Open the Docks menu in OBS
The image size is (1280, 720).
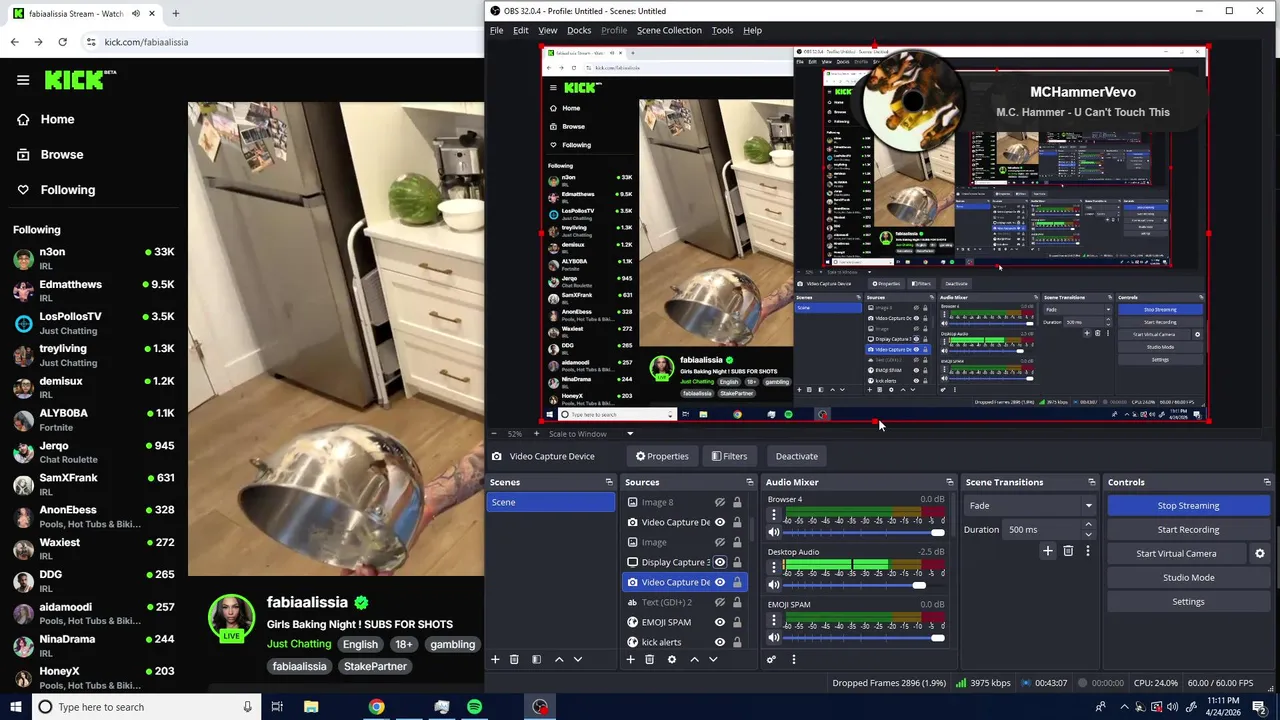click(579, 30)
